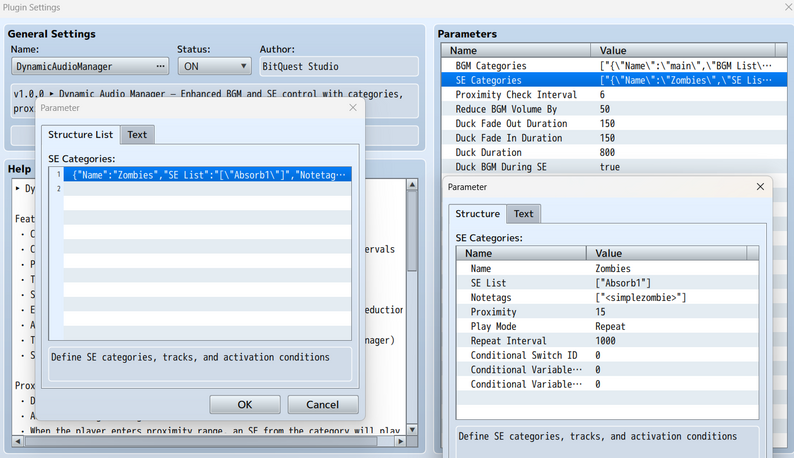
Task: Select the Proximity 15 row
Action: (x=607, y=312)
